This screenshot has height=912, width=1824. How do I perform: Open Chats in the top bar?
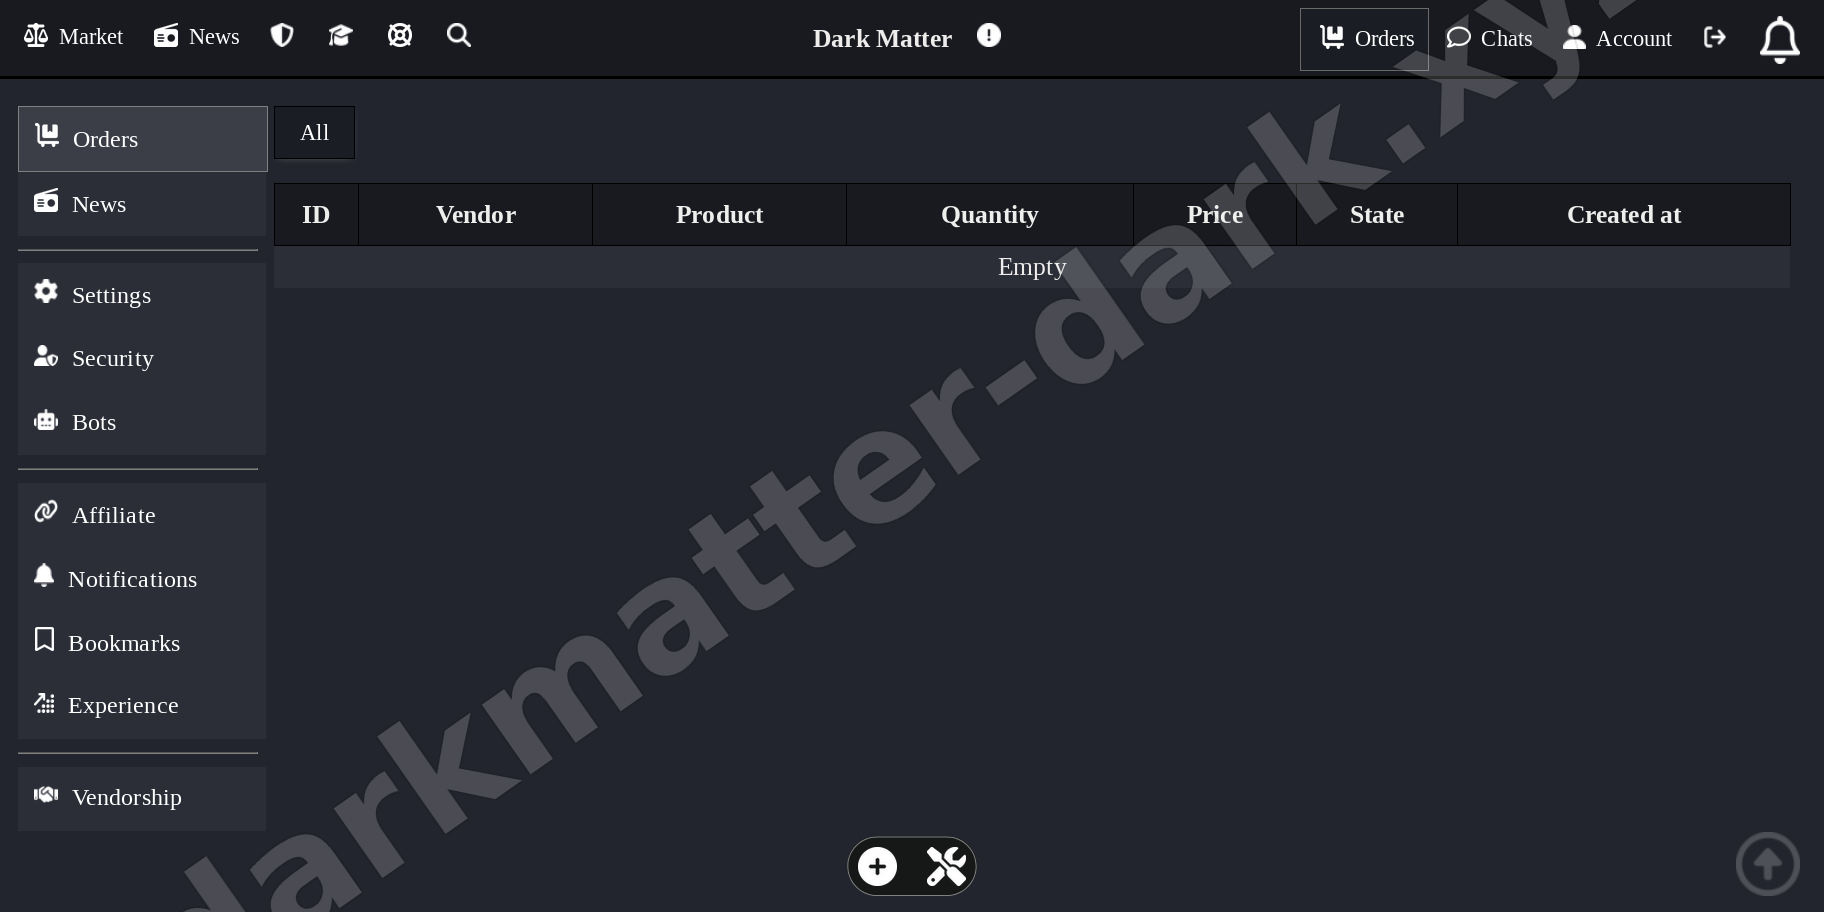[x=1489, y=38]
